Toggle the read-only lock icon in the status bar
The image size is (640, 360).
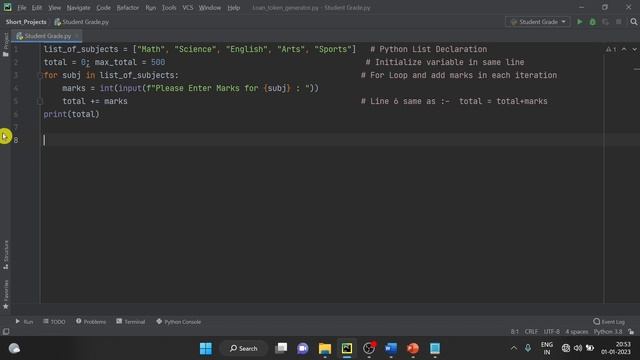point(631,332)
